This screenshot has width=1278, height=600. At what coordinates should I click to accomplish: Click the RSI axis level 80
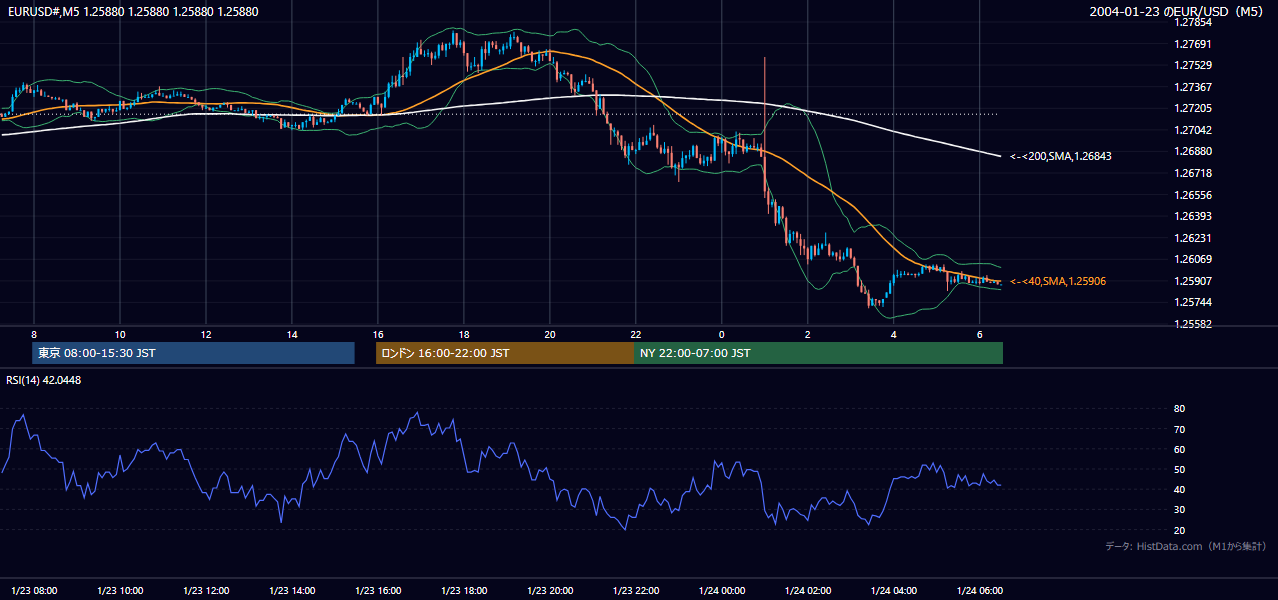point(1179,409)
